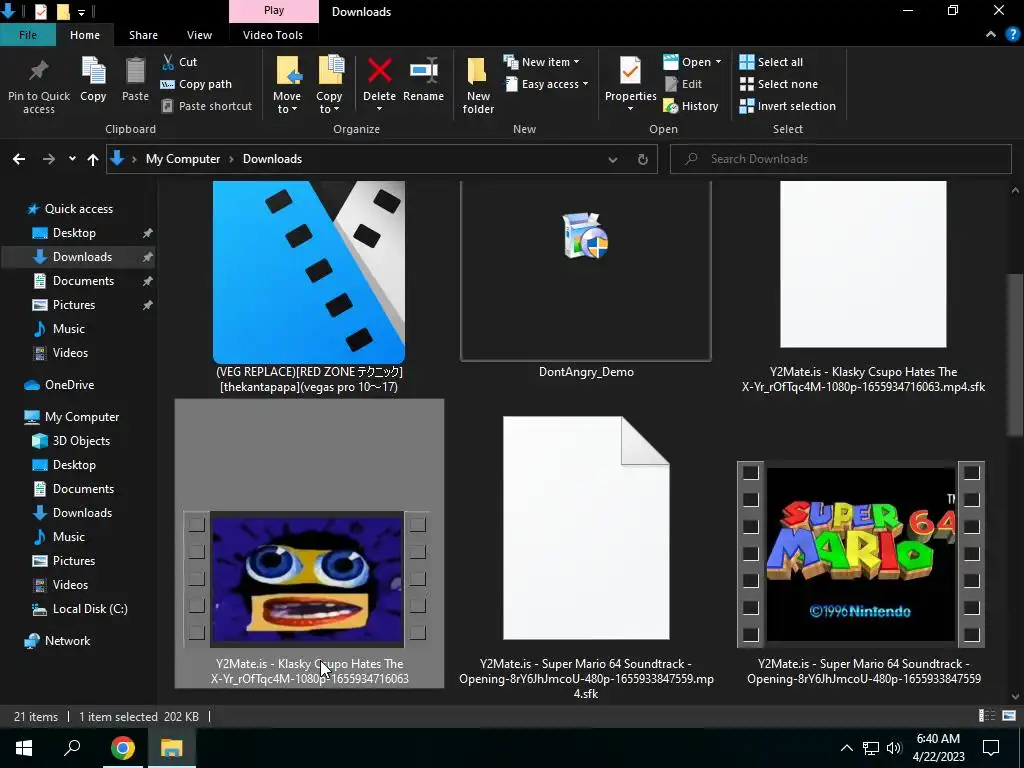Switch to details view in status bar
The width and height of the screenshot is (1024, 768).
987,716
